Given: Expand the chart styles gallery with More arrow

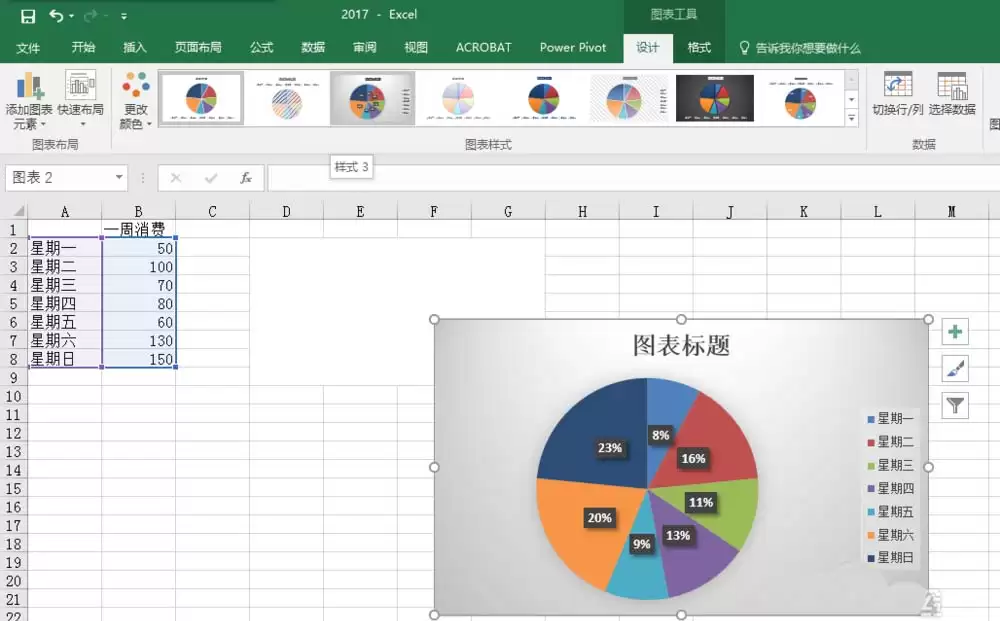Looking at the screenshot, I should click(849, 117).
